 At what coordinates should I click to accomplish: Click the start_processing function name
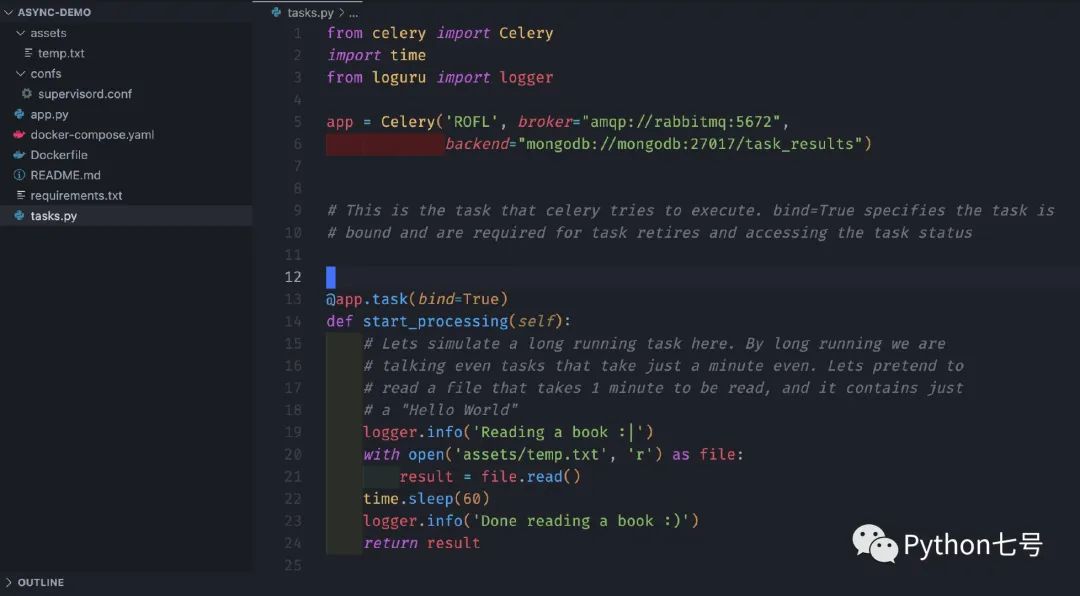435,321
